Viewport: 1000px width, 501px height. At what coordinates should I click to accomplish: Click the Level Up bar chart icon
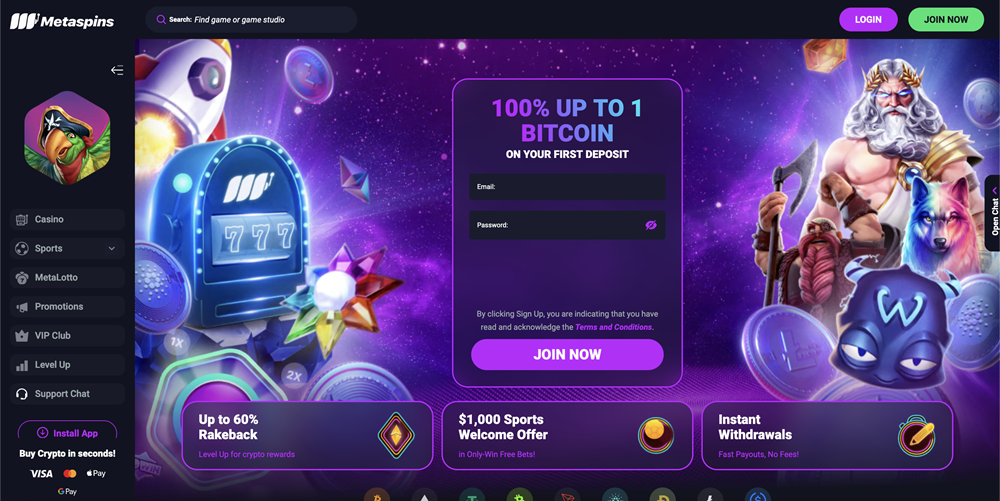[22, 365]
